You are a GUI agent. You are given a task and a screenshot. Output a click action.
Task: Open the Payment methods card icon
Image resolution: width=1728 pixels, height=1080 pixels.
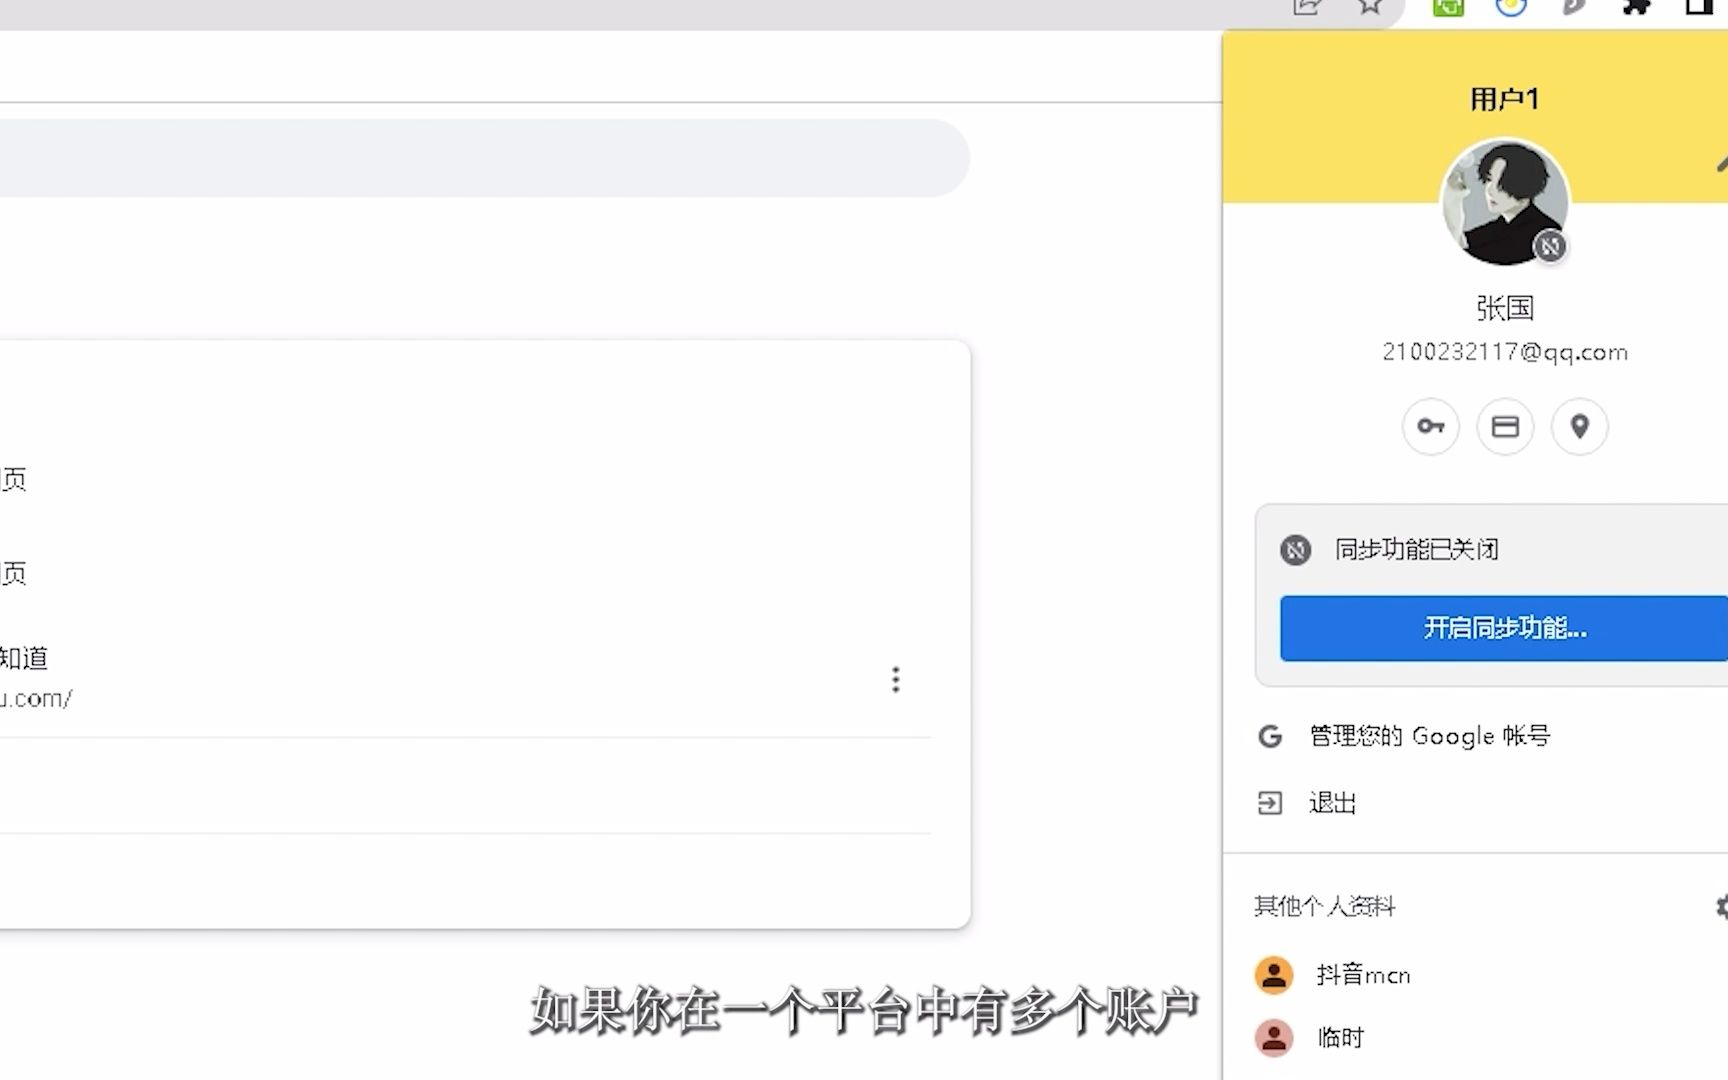tap(1504, 426)
